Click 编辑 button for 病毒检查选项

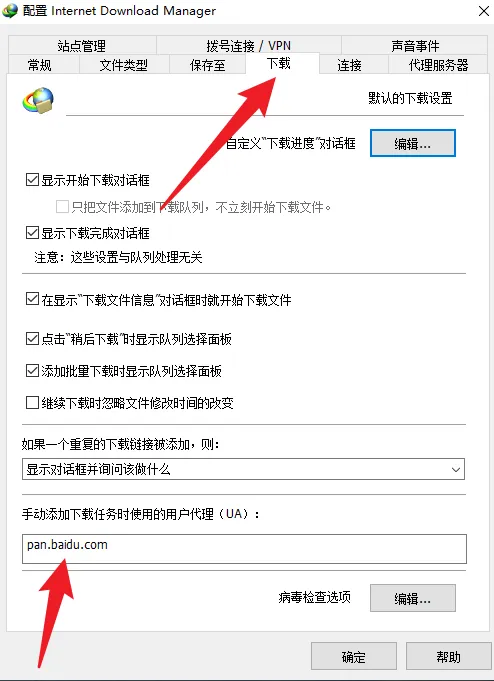tap(412, 598)
